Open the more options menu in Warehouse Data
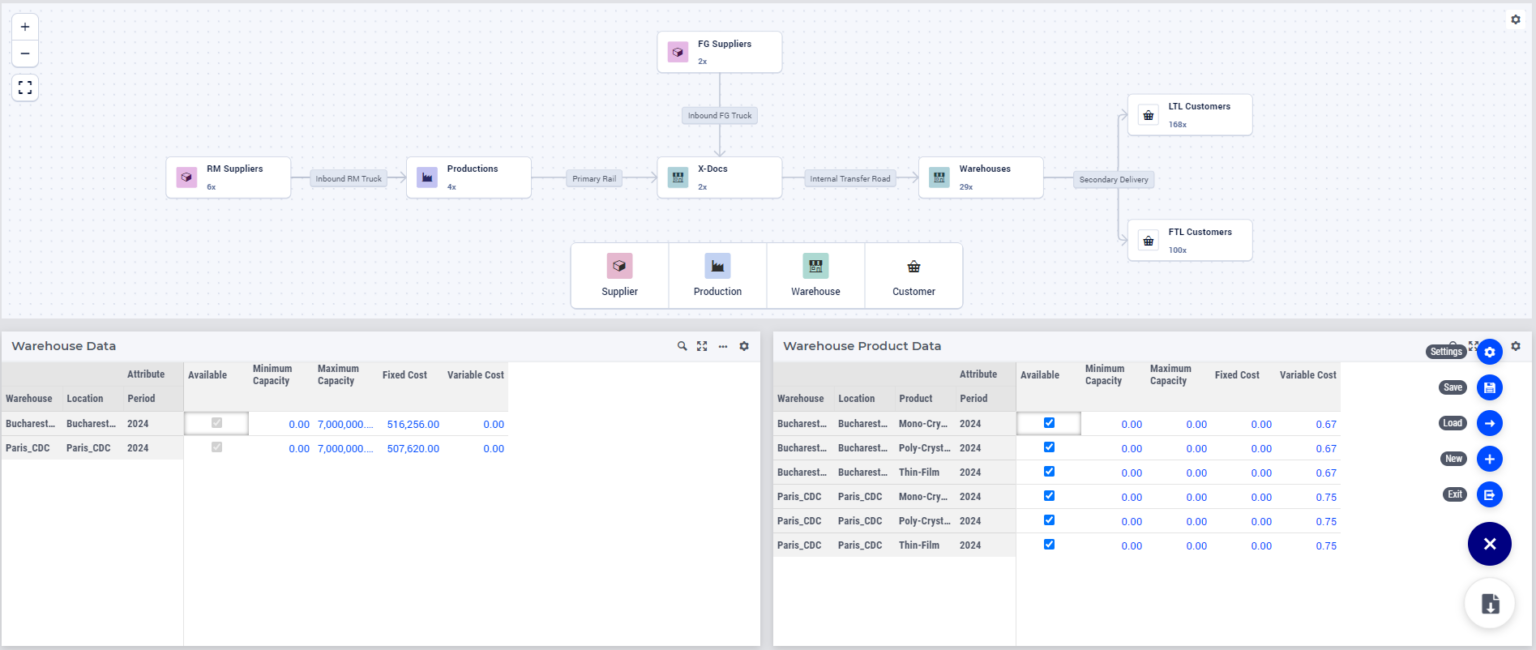 [722, 345]
